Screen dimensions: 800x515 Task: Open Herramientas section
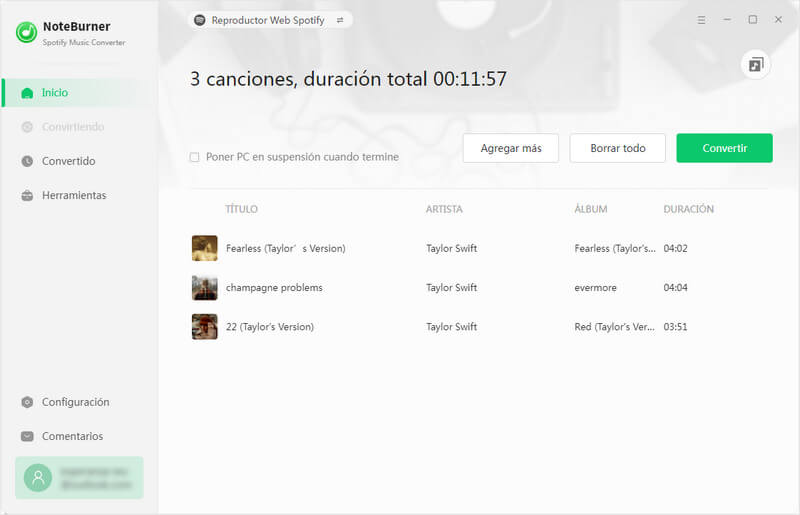(80, 195)
